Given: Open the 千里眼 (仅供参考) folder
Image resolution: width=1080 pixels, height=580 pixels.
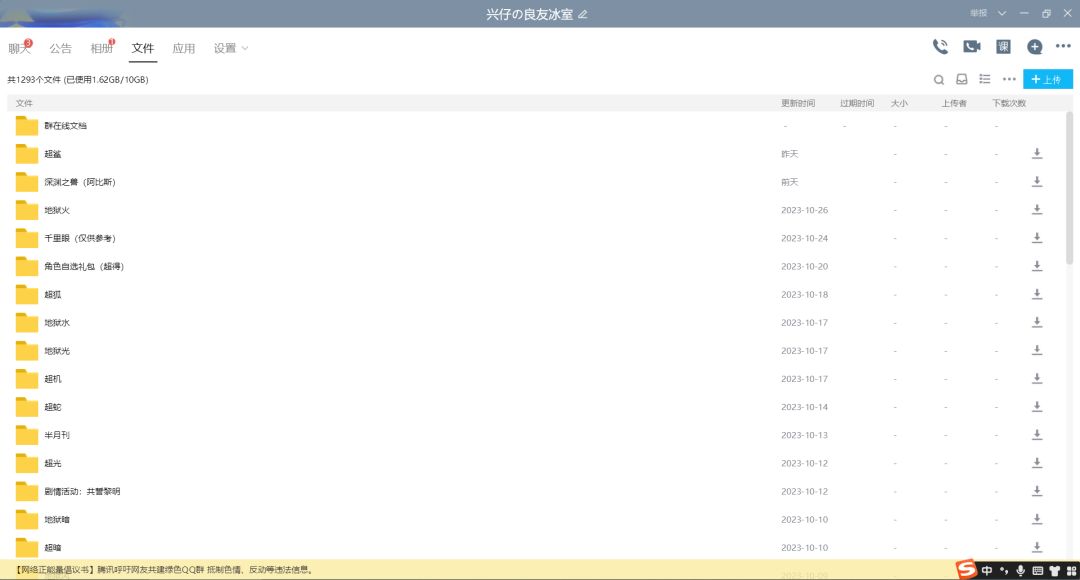Looking at the screenshot, I should [80, 238].
